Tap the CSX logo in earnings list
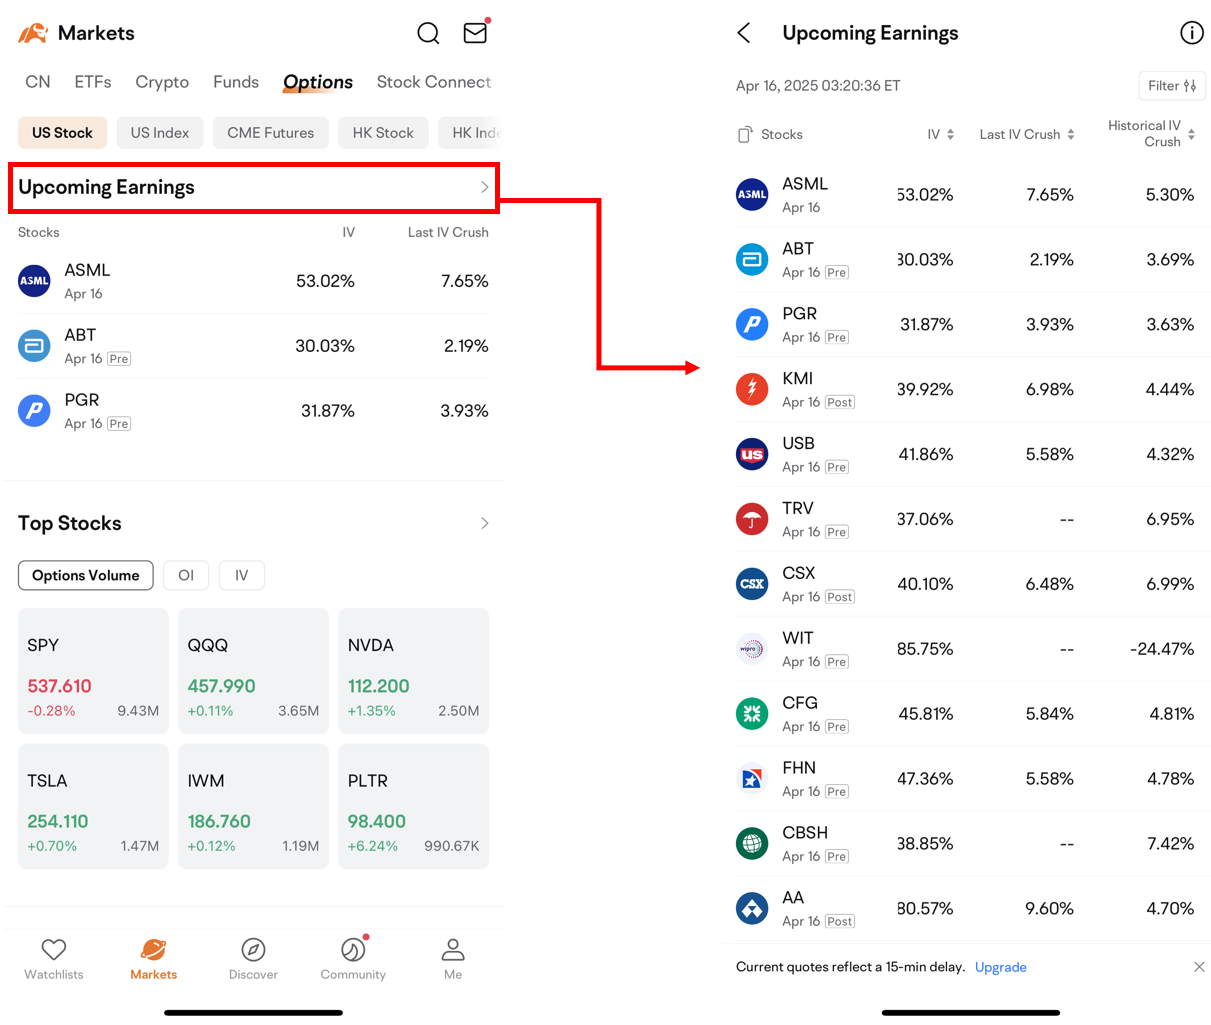The height and width of the screenshot is (1025, 1211). coord(752,584)
